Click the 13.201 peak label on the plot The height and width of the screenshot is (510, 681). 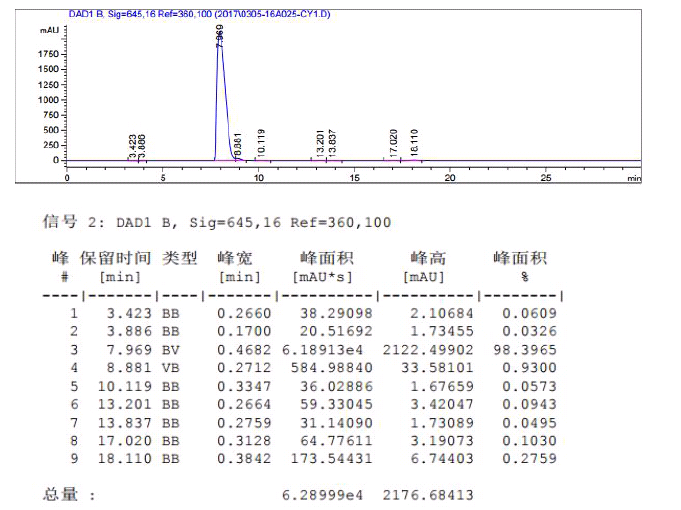[x=320, y=141]
